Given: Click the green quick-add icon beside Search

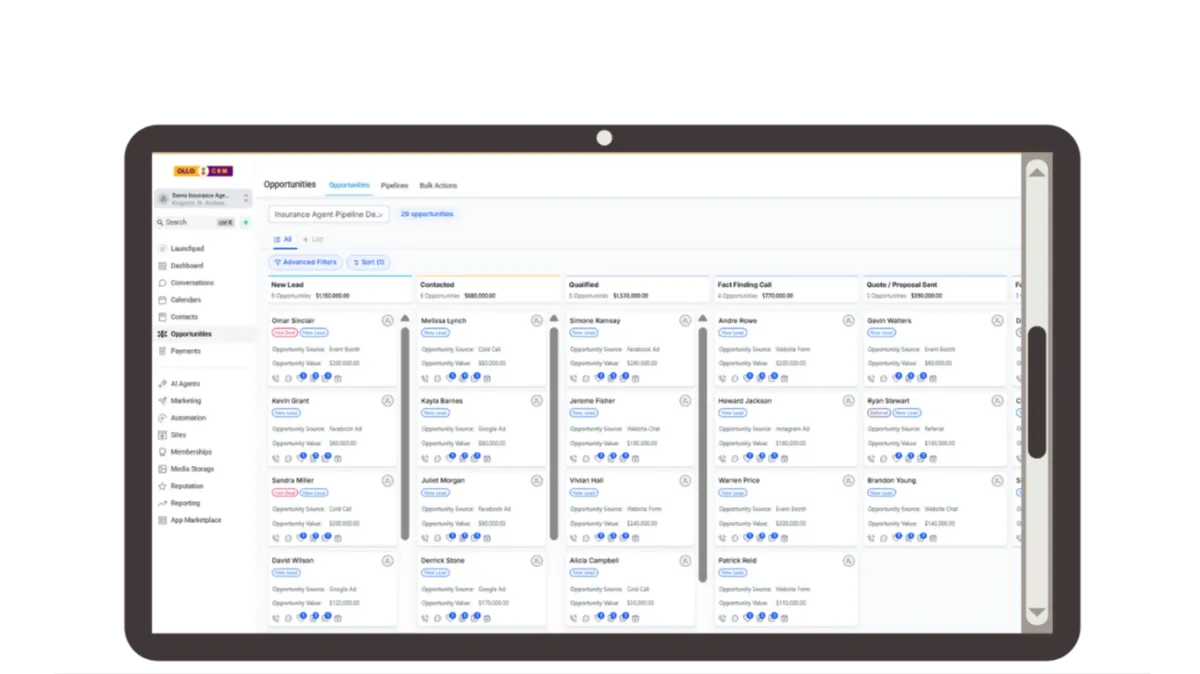Looking at the screenshot, I should coord(246,222).
